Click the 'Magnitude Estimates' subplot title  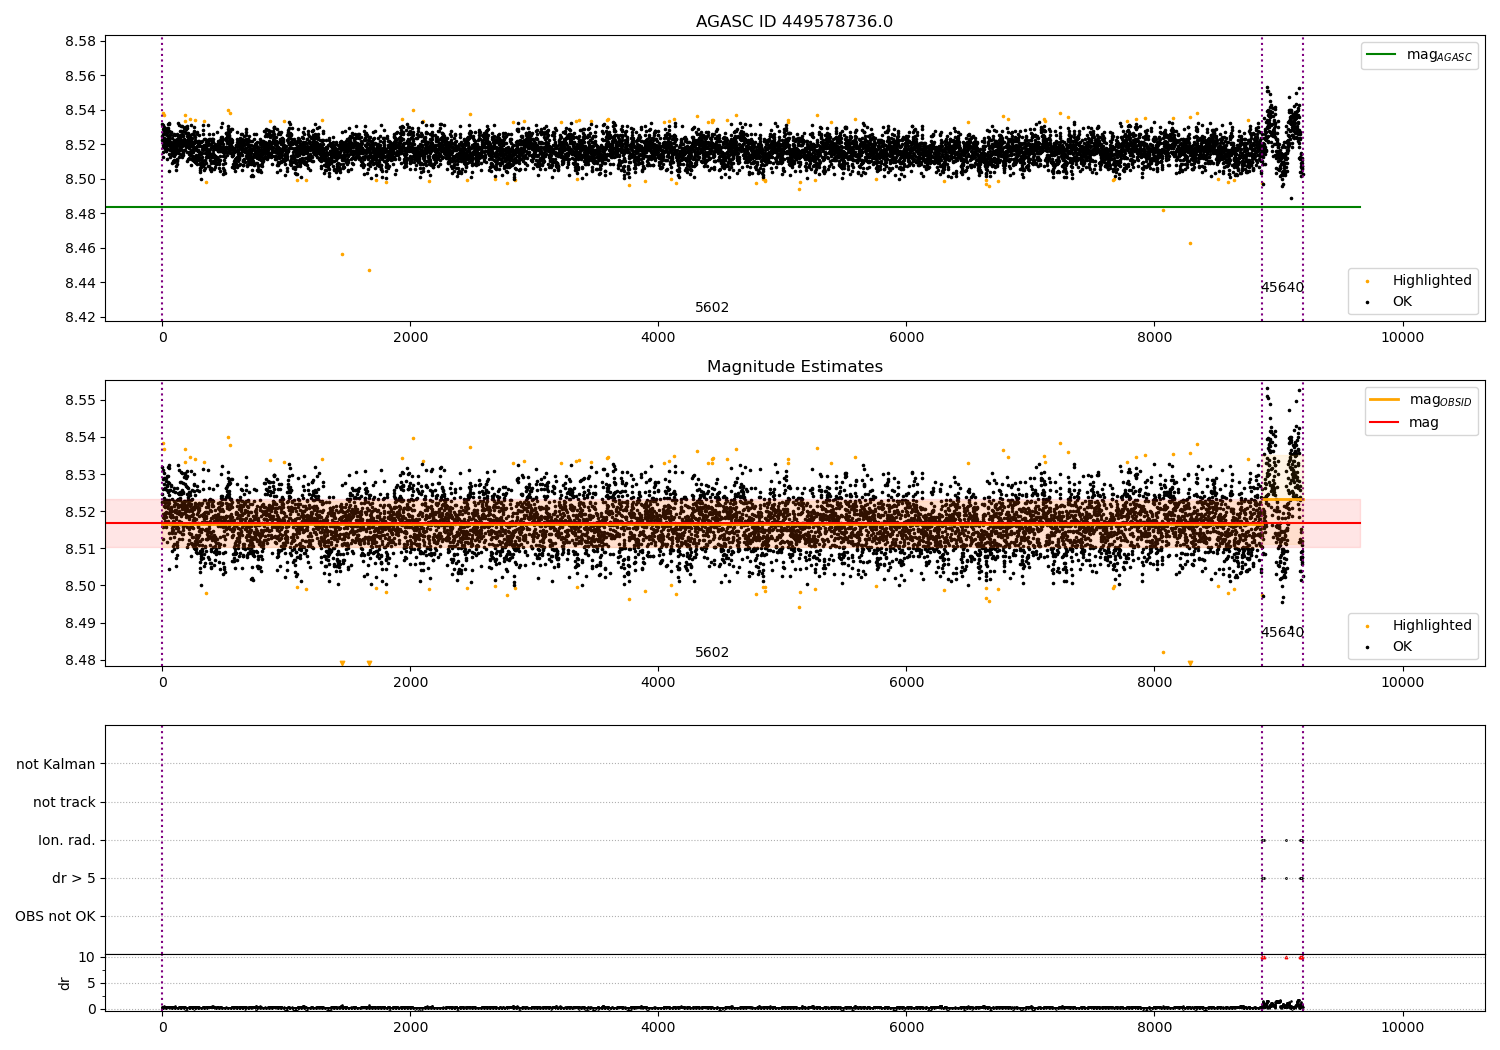point(794,367)
